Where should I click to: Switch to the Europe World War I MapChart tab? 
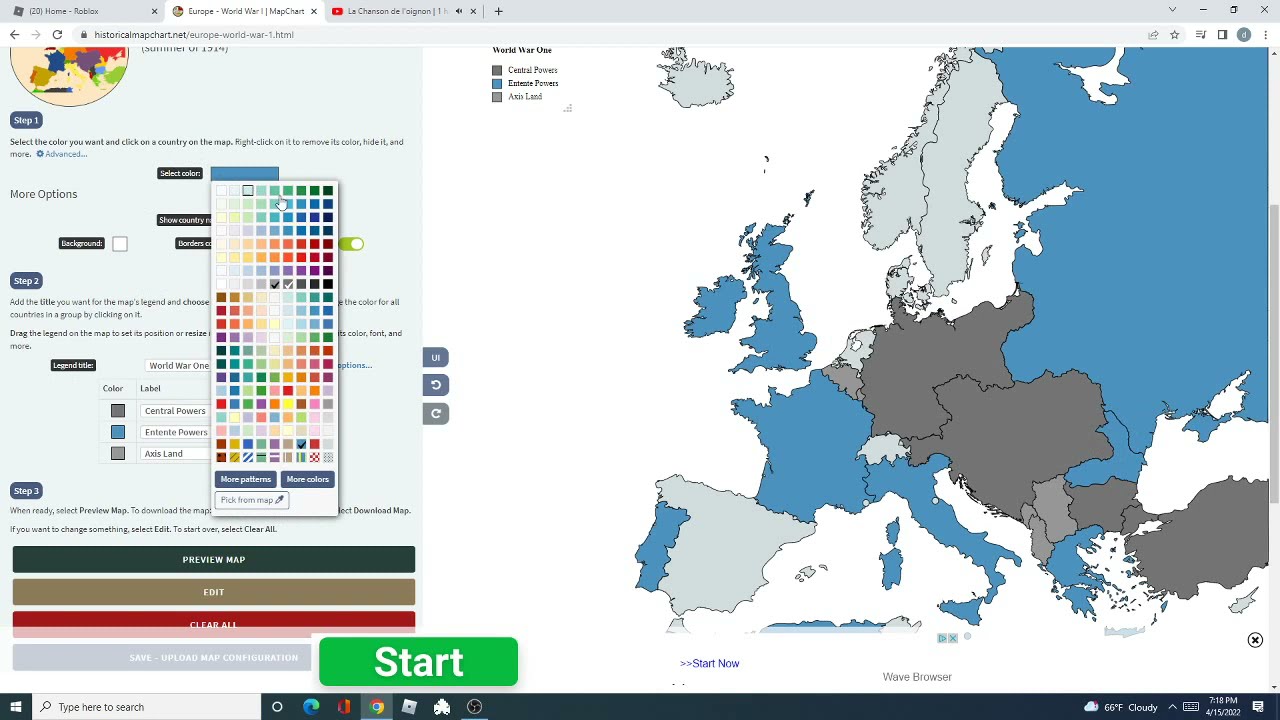click(x=244, y=11)
